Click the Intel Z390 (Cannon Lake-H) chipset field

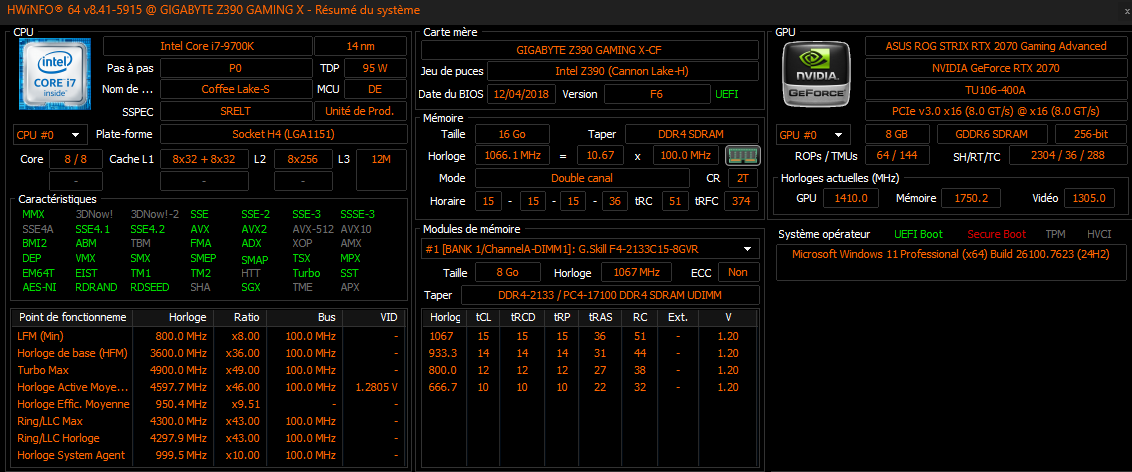pos(623,71)
